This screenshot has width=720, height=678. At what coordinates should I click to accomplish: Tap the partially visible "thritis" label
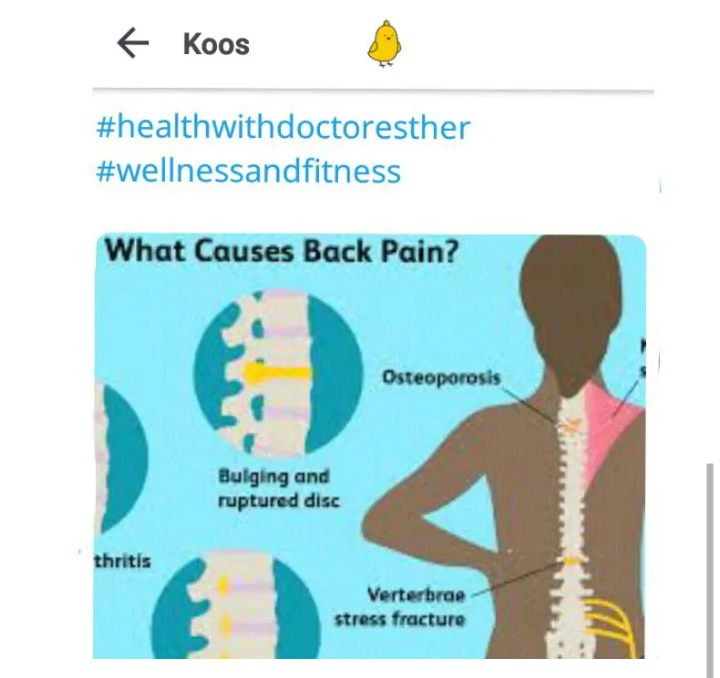(122, 561)
